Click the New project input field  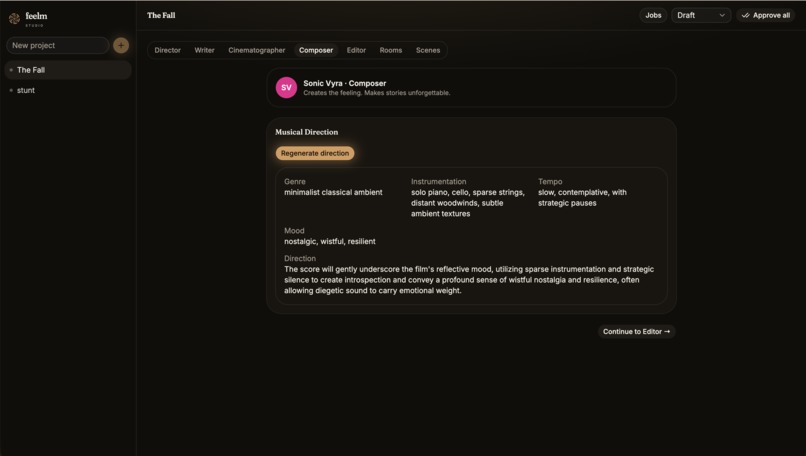coord(58,45)
